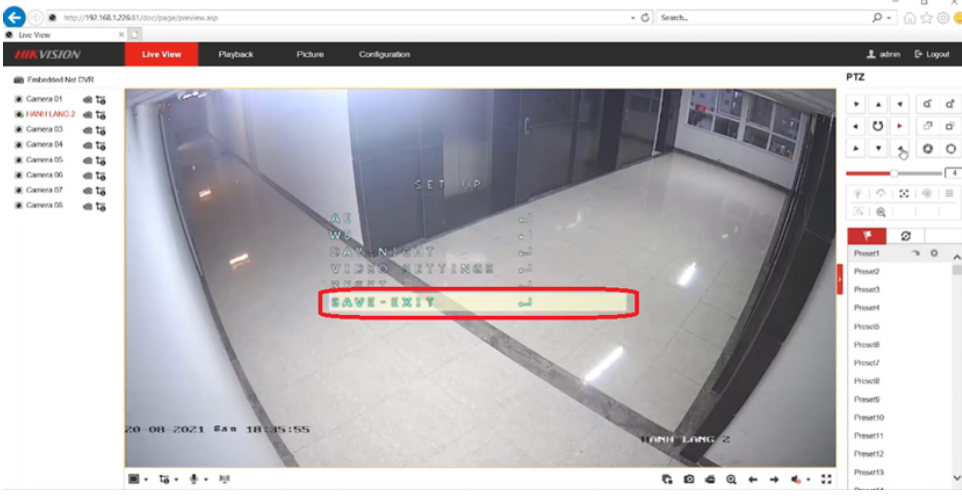This screenshot has height=496, width=962.
Task: Go to previous page arrow in toolbar
Action: (x=753, y=480)
